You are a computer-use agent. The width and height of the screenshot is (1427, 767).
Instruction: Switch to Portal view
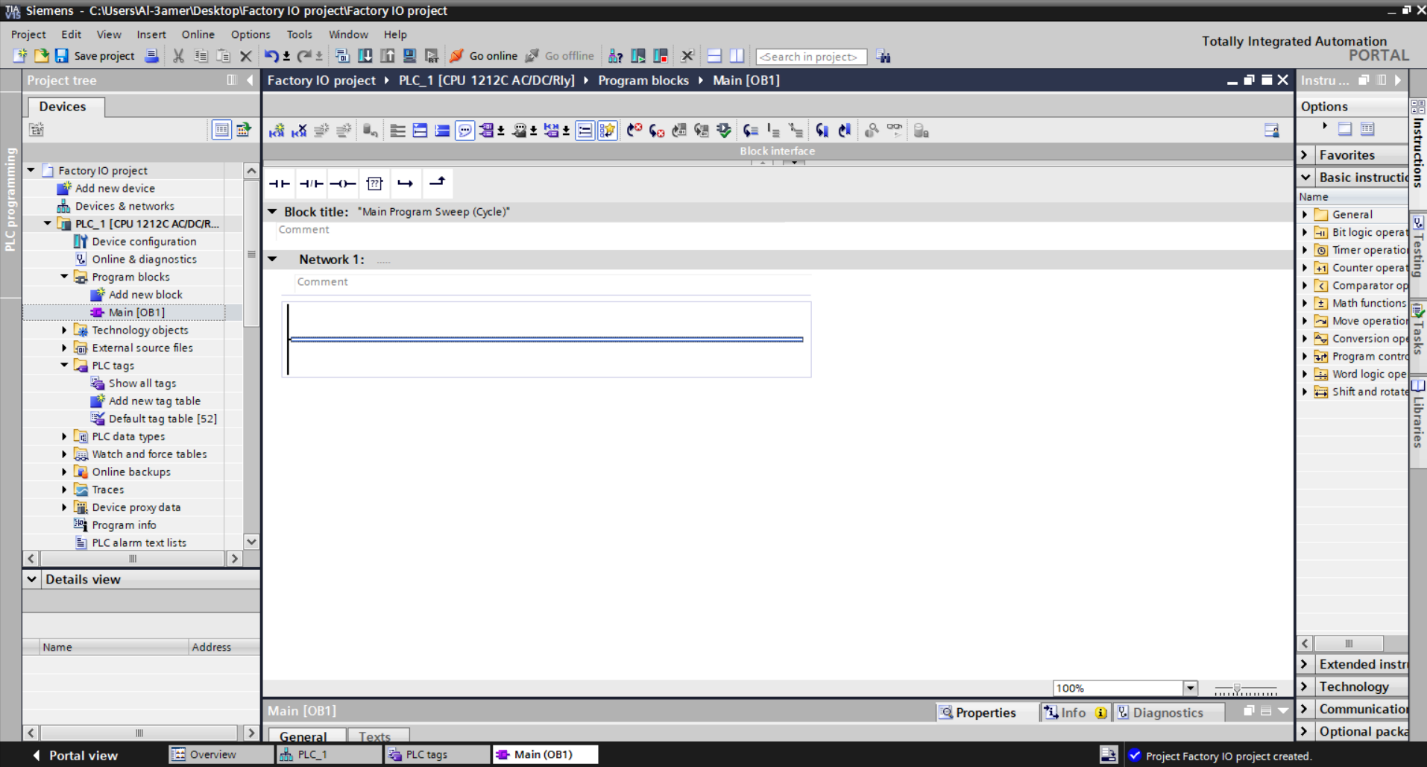coord(75,755)
